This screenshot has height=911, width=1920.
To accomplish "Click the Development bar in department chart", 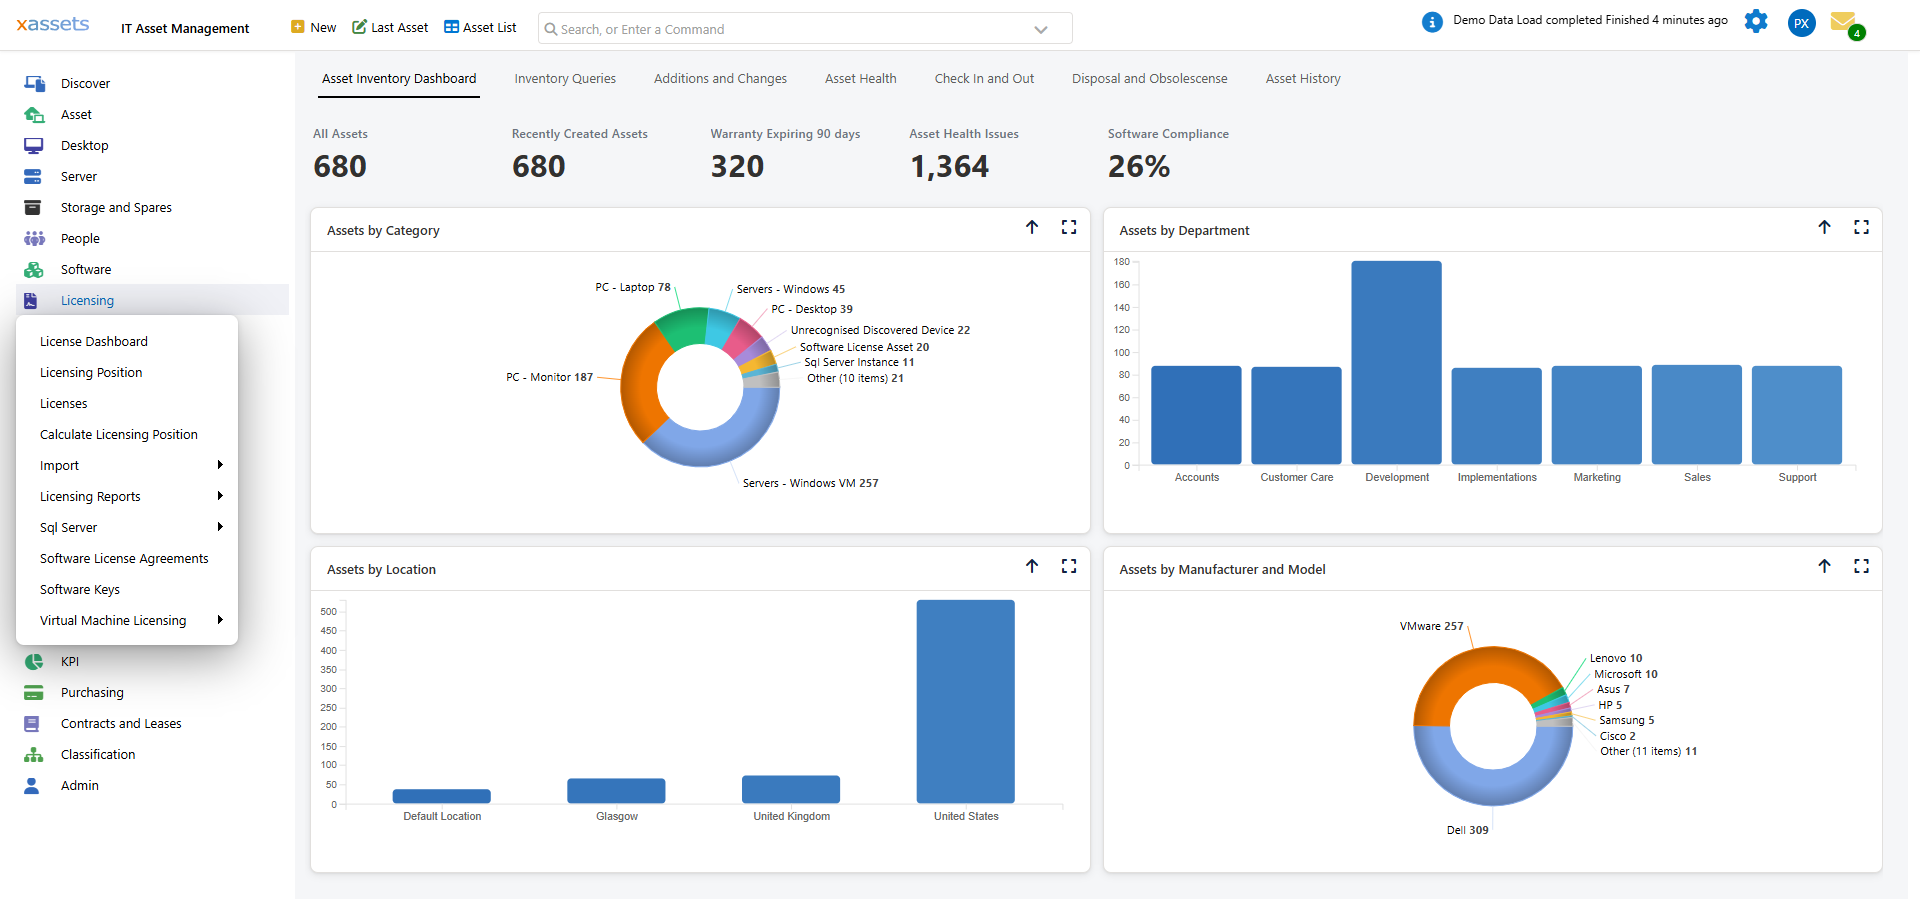I will (x=1396, y=362).
